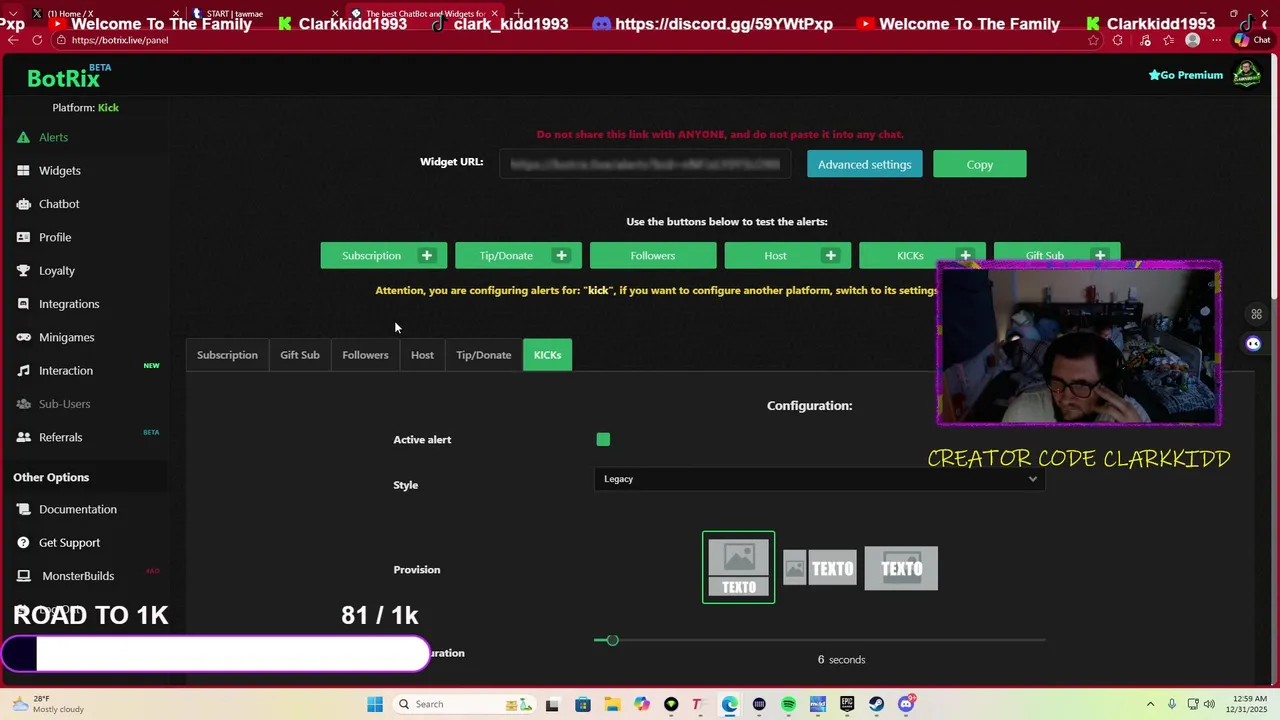Open the Widgets sidebar icon
The height and width of the screenshot is (720, 1280).
point(23,171)
